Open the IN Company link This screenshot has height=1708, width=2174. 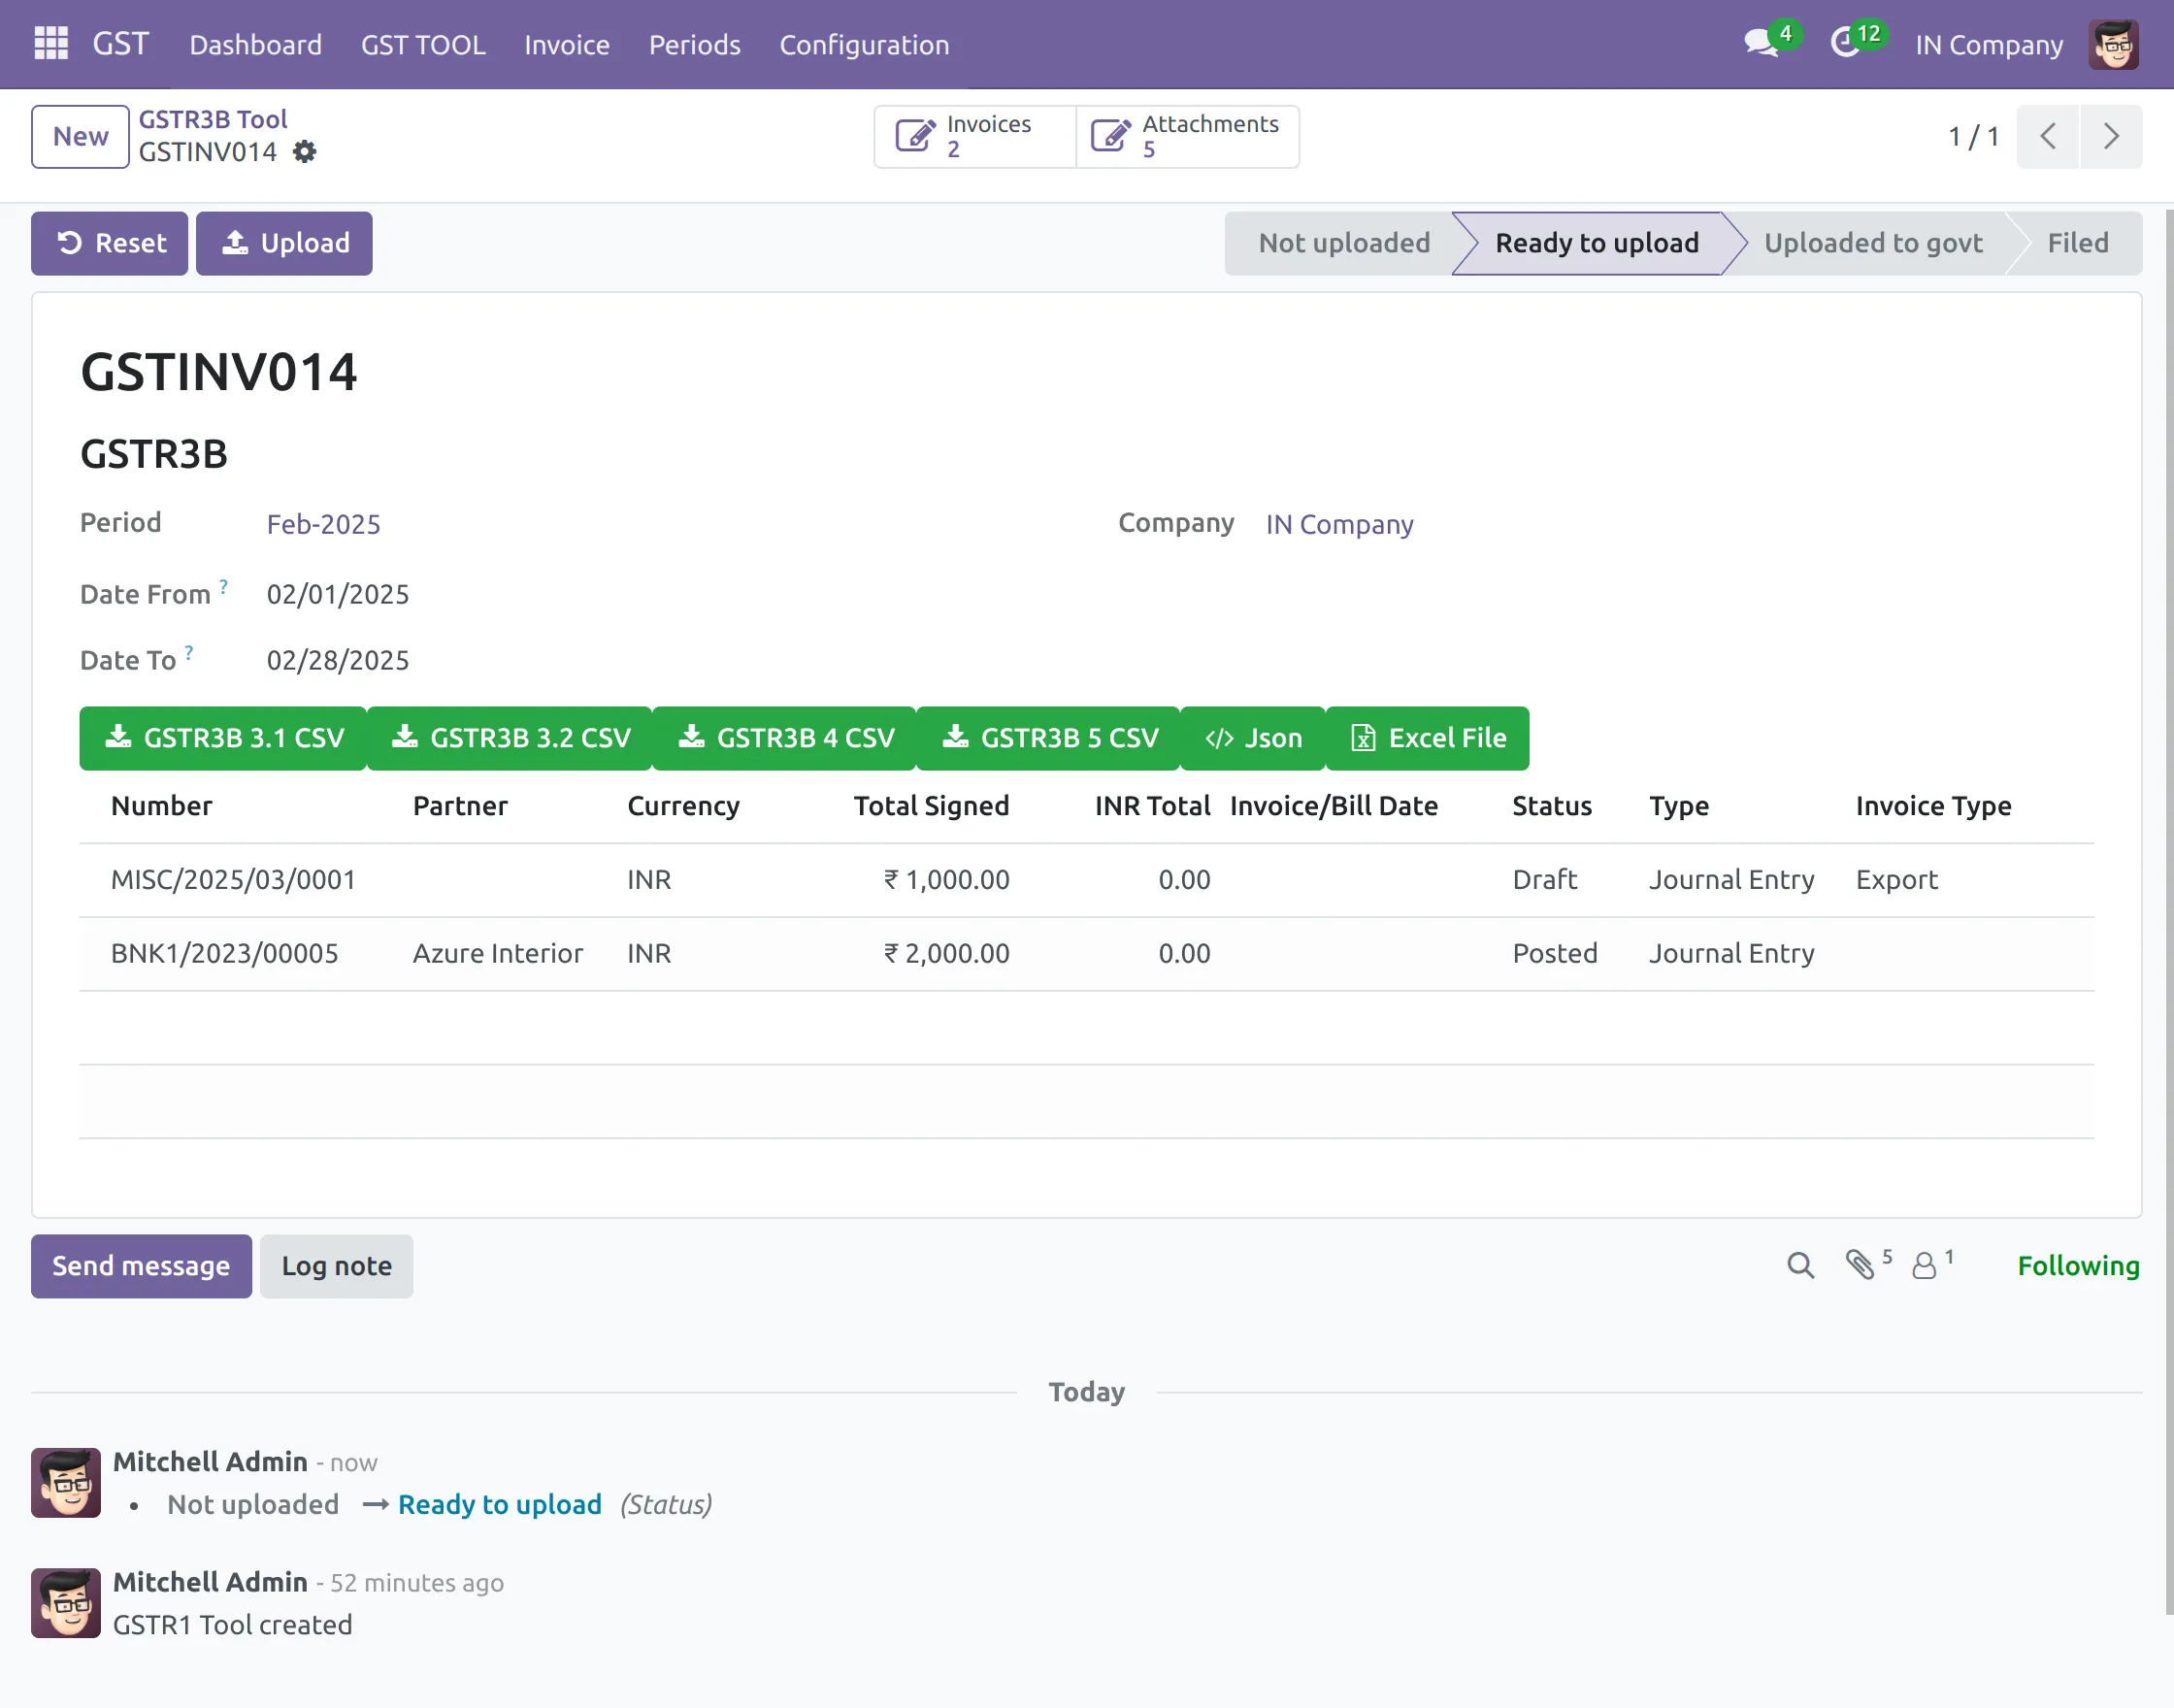[x=1338, y=524]
